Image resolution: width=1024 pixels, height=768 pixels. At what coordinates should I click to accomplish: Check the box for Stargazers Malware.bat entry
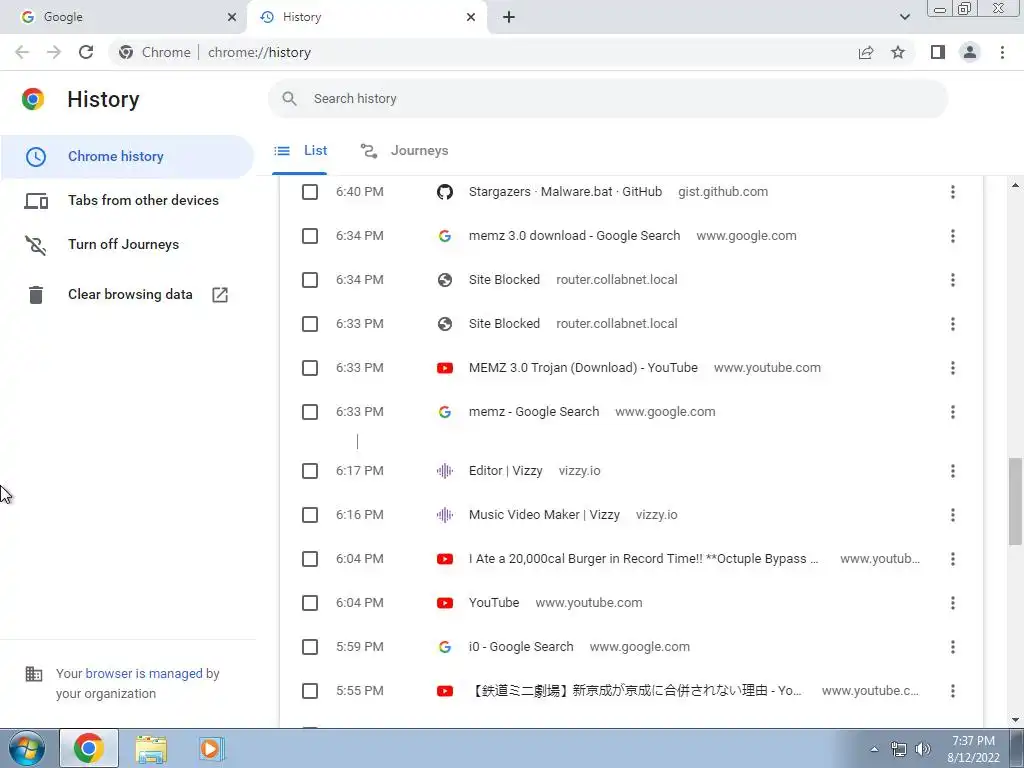[x=310, y=192]
